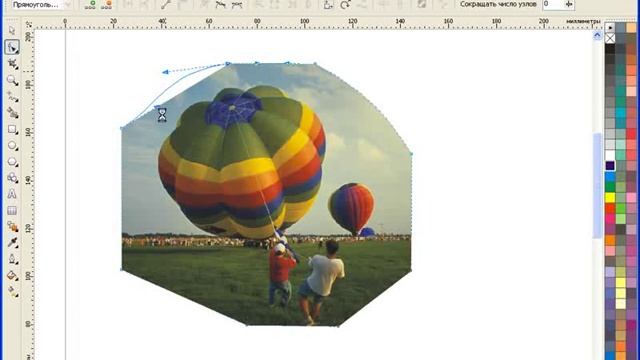Choose the No Color swatch
The width and height of the screenshot is (640, 360).
[x=610, y=38]
